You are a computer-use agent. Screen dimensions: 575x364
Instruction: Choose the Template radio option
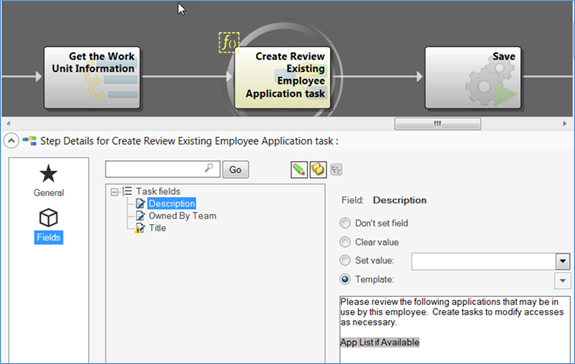[x=345, y=279]
